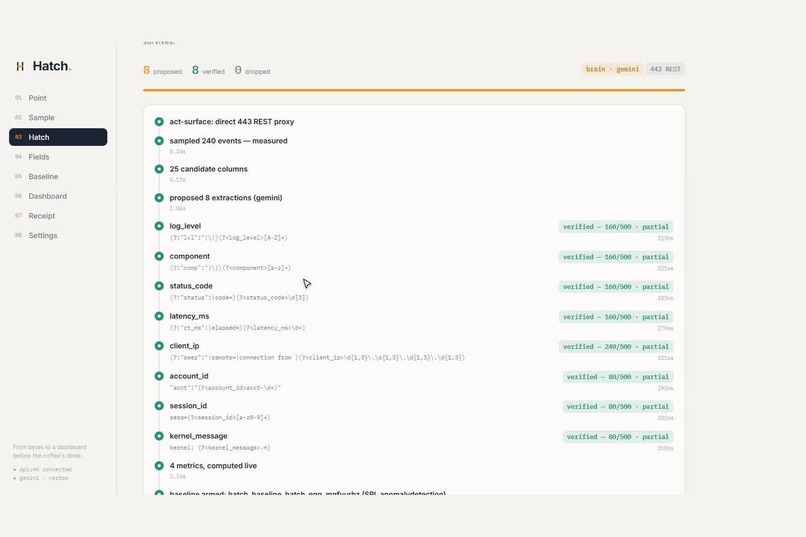Viewport: 806px width, 537px height.
Task: Click the Hatch logo icon
Action: (20, 66)
